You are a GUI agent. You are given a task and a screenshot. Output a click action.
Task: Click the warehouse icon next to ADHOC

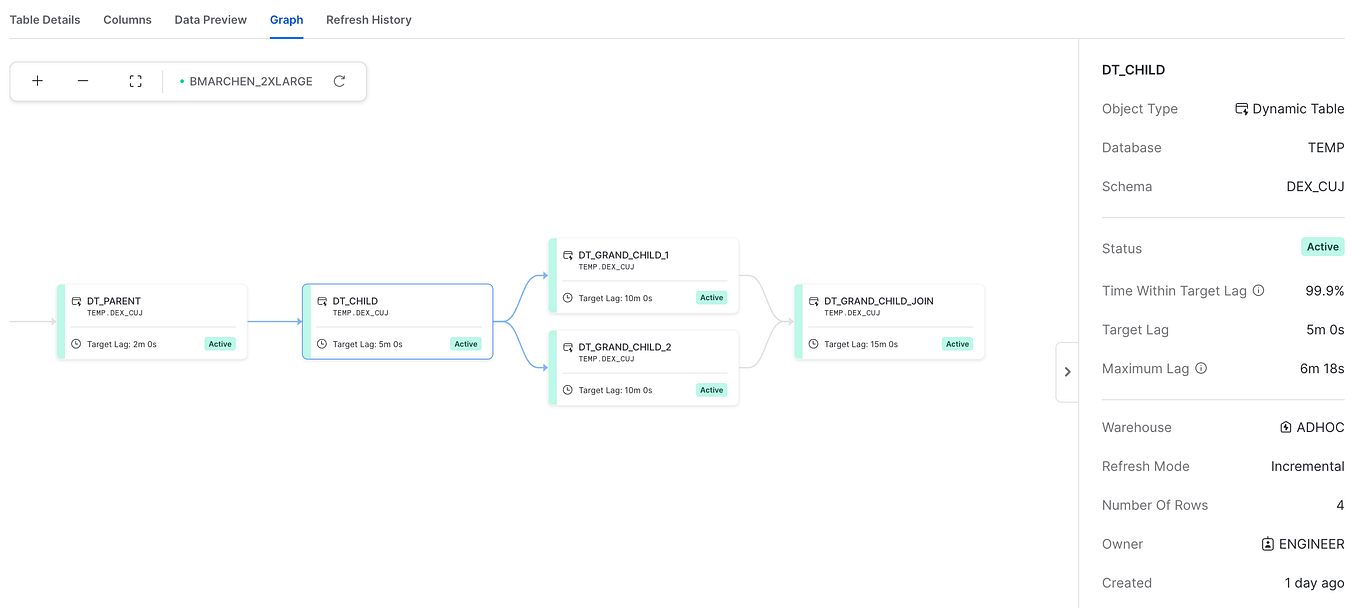click(x=1284, y=427)
